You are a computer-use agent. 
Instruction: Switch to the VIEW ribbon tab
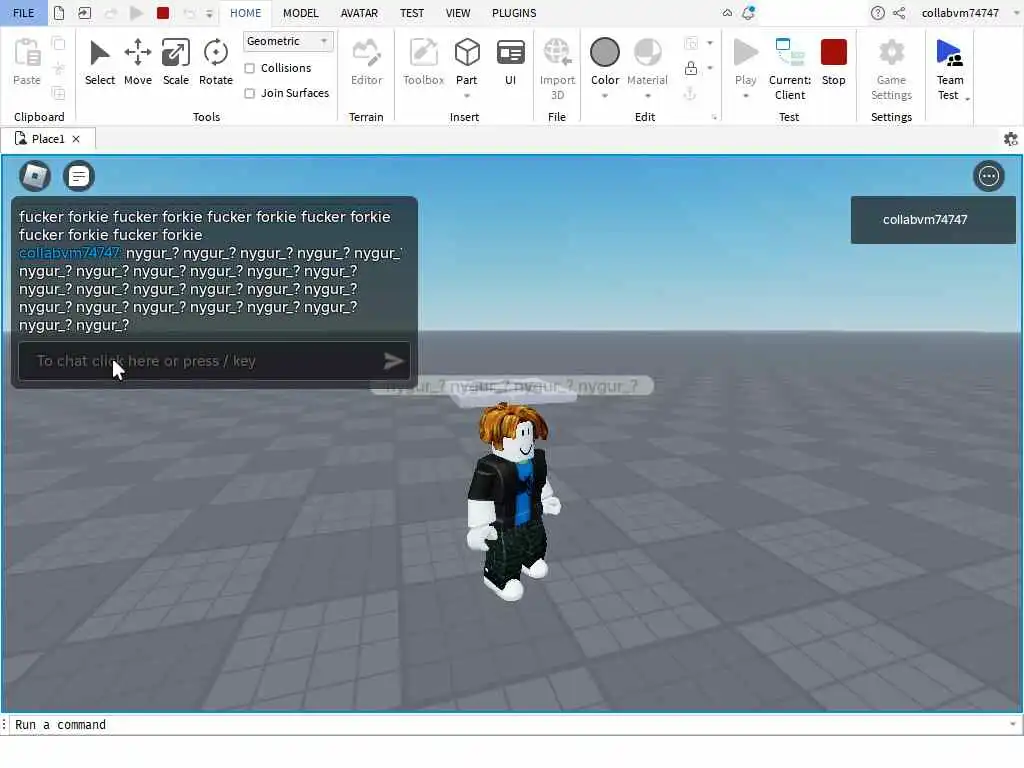[x=458, y=13]
